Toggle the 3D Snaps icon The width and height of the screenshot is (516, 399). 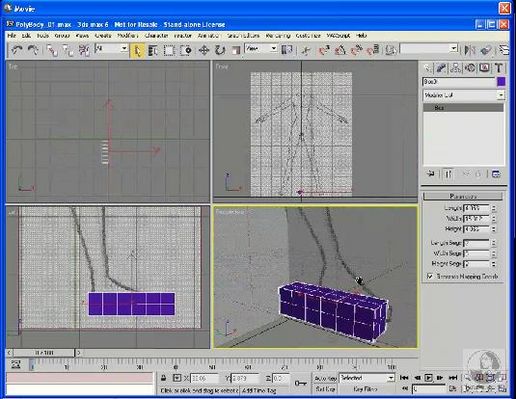tap(324, 50)
